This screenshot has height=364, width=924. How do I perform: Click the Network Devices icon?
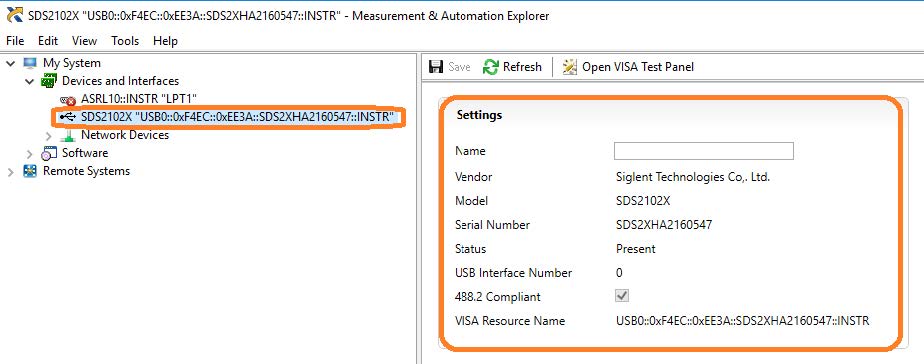(x=68, y=135)
